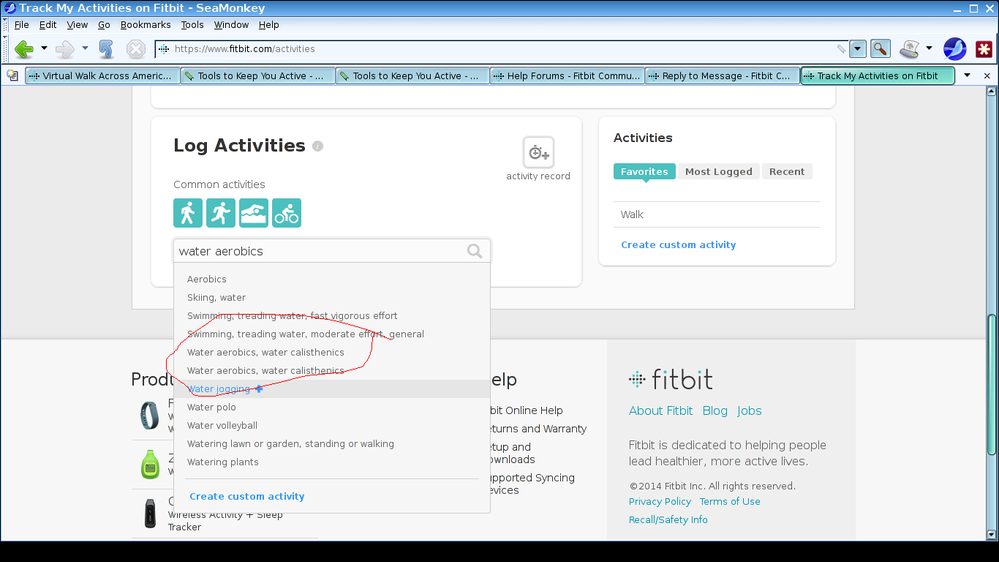
Task: Go back with the green Back arrow
Action: tap(24, 49)
